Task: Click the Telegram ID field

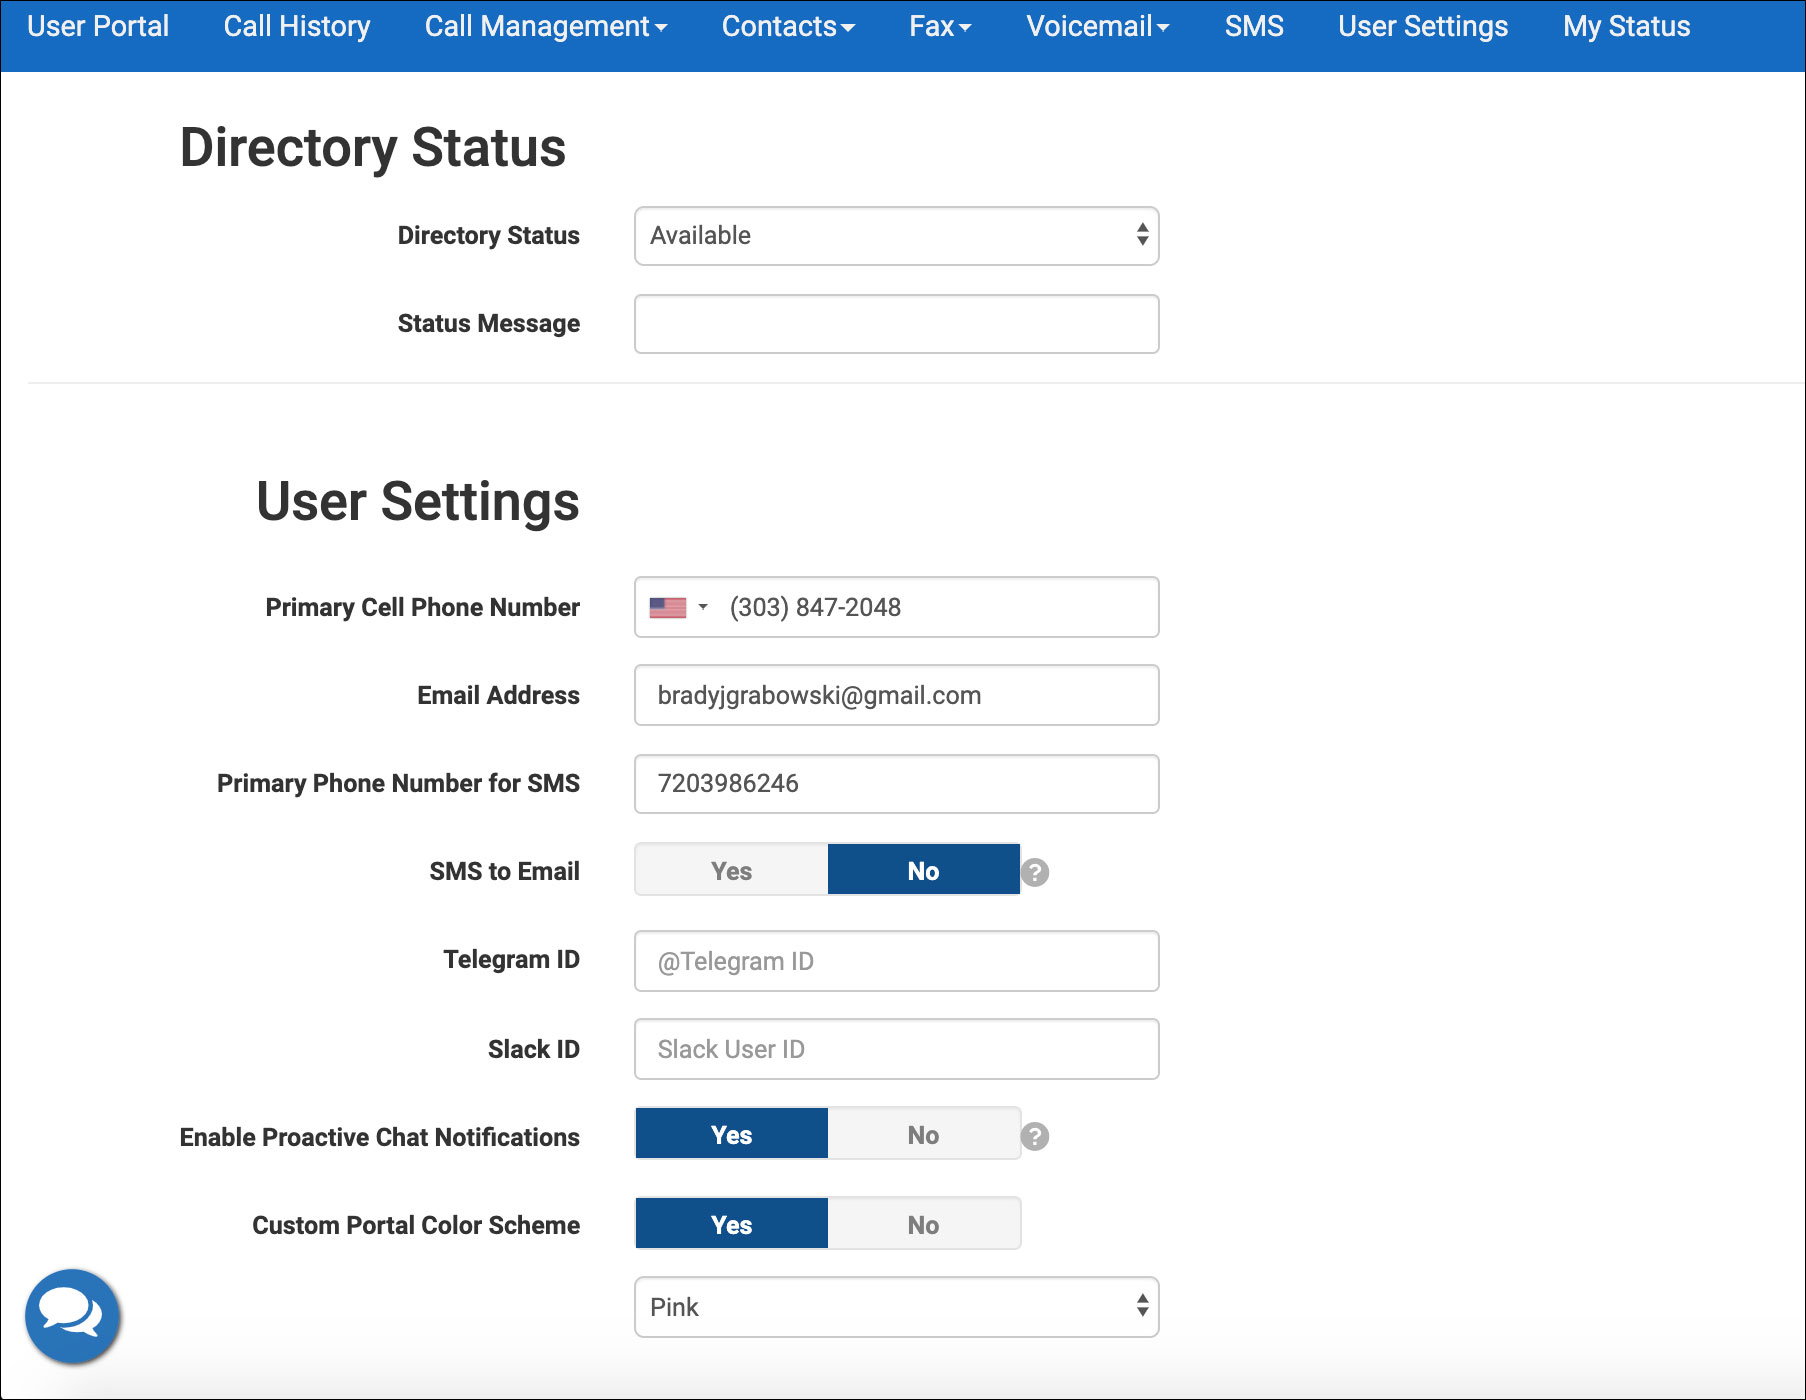Action: tap(895, 960)
